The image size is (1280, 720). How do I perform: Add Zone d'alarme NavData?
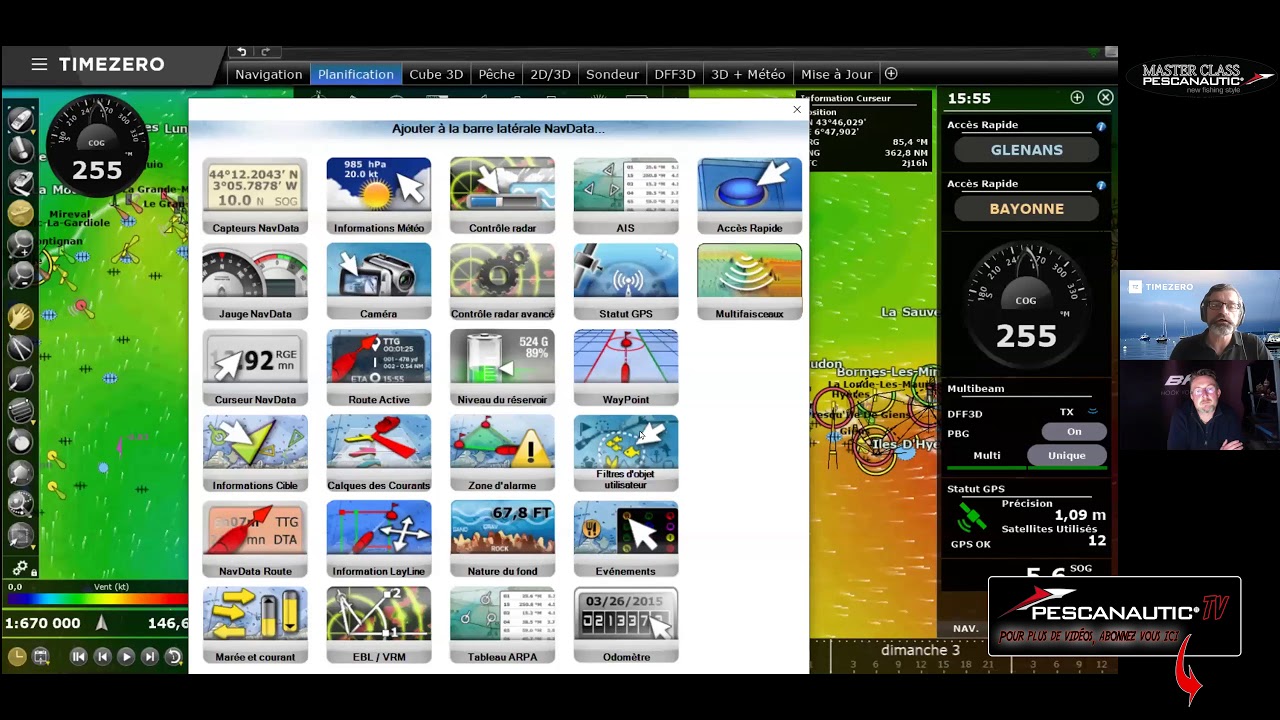tap(502, 454)
